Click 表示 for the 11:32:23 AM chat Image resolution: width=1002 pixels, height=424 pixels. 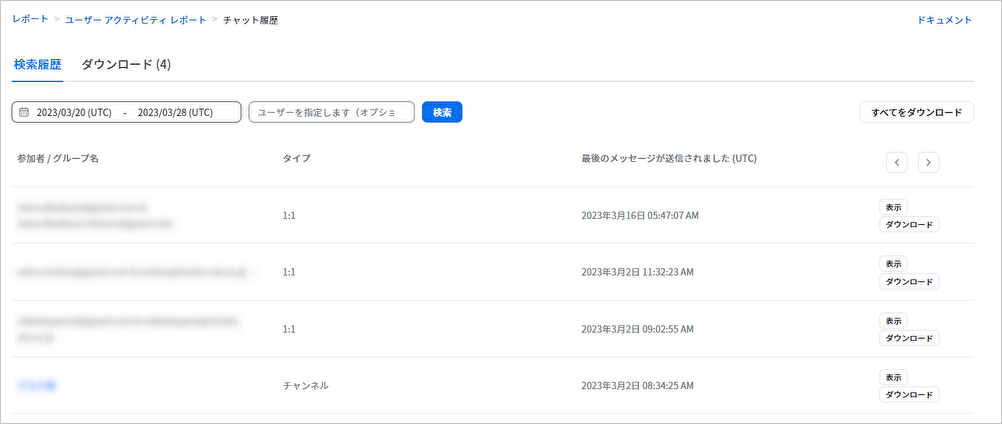893,264
